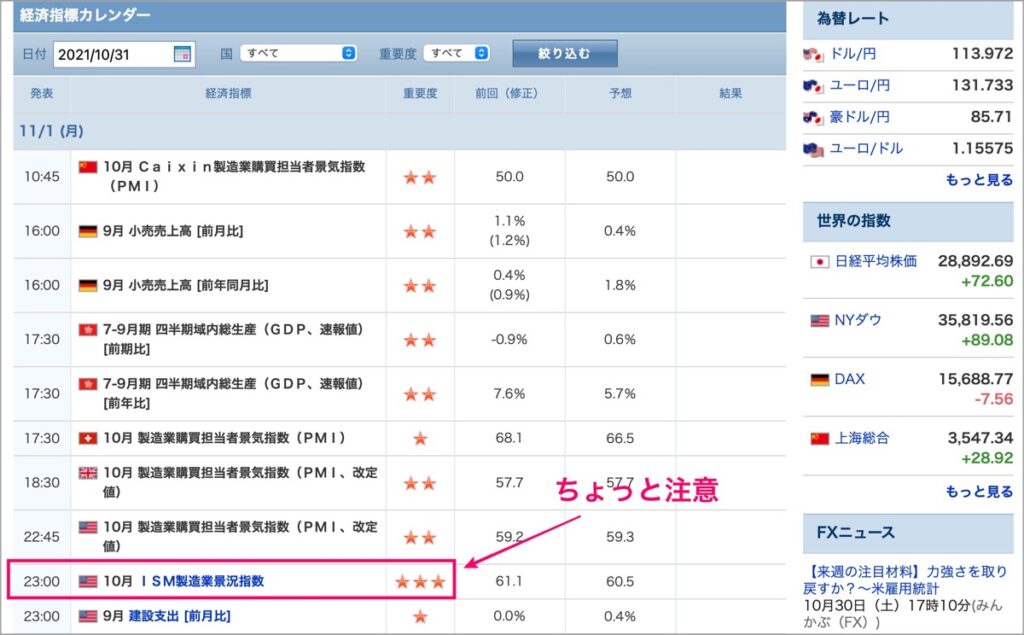This screenshot has width=1024, height=635.
Task: Click one-star rating of Swiss PMI row
Action: pyautogui.click(x=420, y=438)
